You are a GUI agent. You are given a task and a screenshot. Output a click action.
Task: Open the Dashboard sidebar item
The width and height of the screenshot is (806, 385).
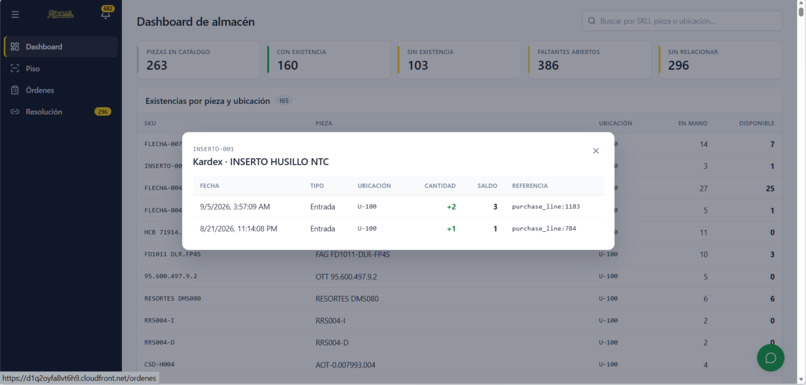(61, 47)
